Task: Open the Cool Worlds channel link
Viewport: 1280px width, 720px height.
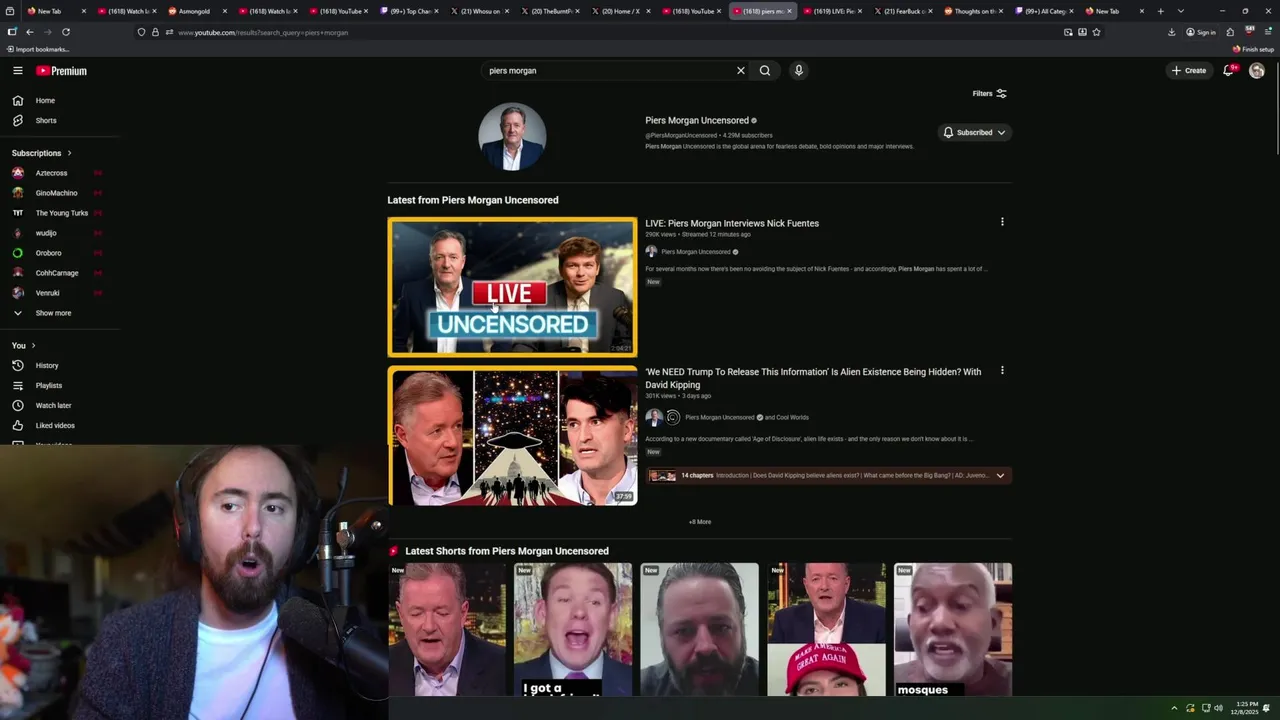Action: [791, 417]
